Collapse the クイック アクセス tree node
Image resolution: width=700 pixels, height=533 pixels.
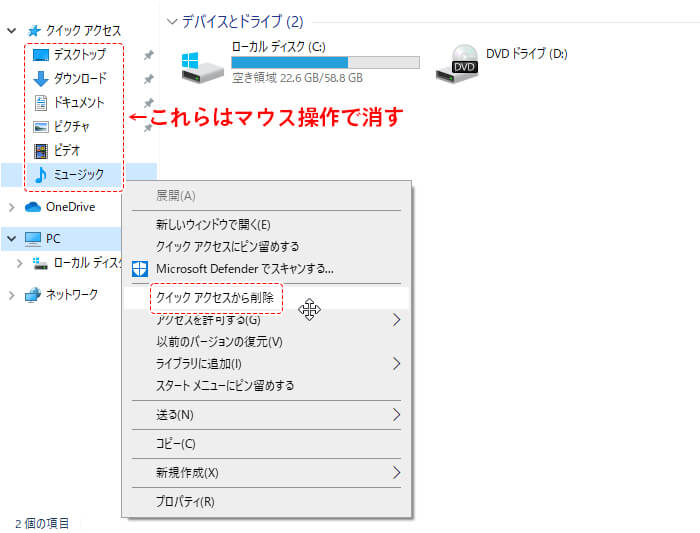(12, 31)
